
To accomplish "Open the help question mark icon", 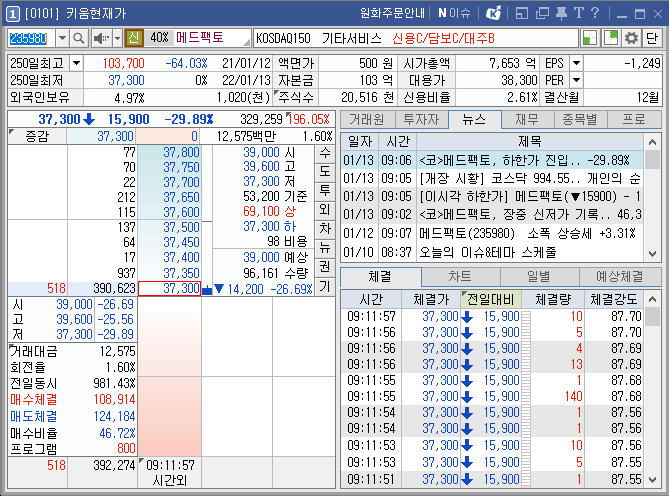I will click(595, 13).
